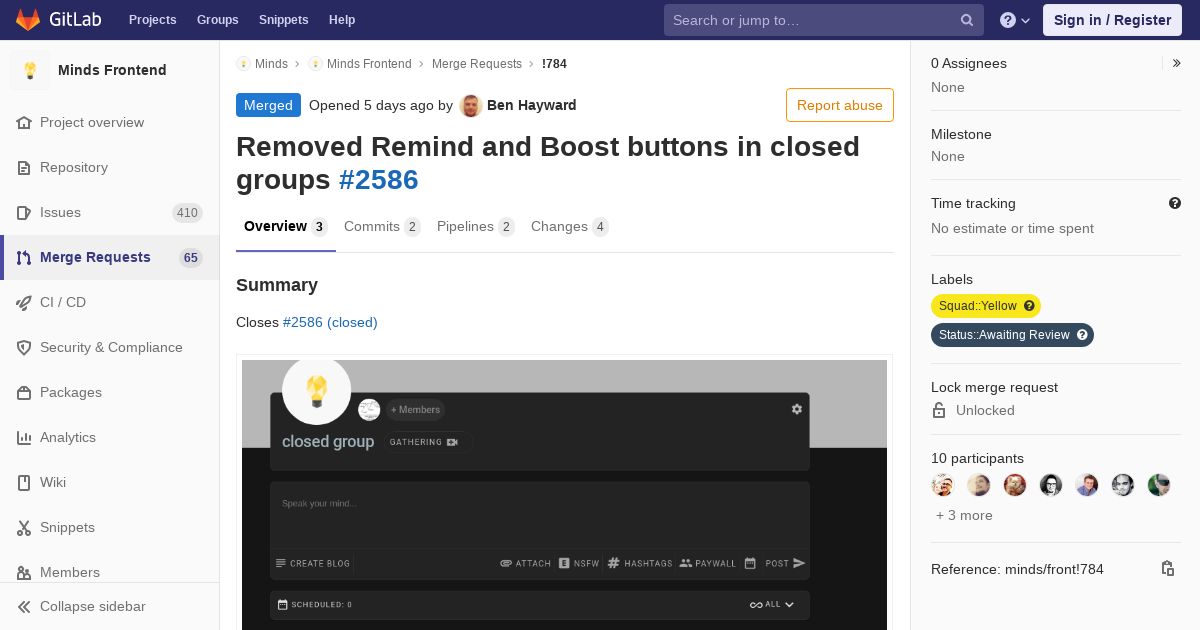
Task: Click the search magnifier icon
Action: pyautogui.click(x=967, y=20)
